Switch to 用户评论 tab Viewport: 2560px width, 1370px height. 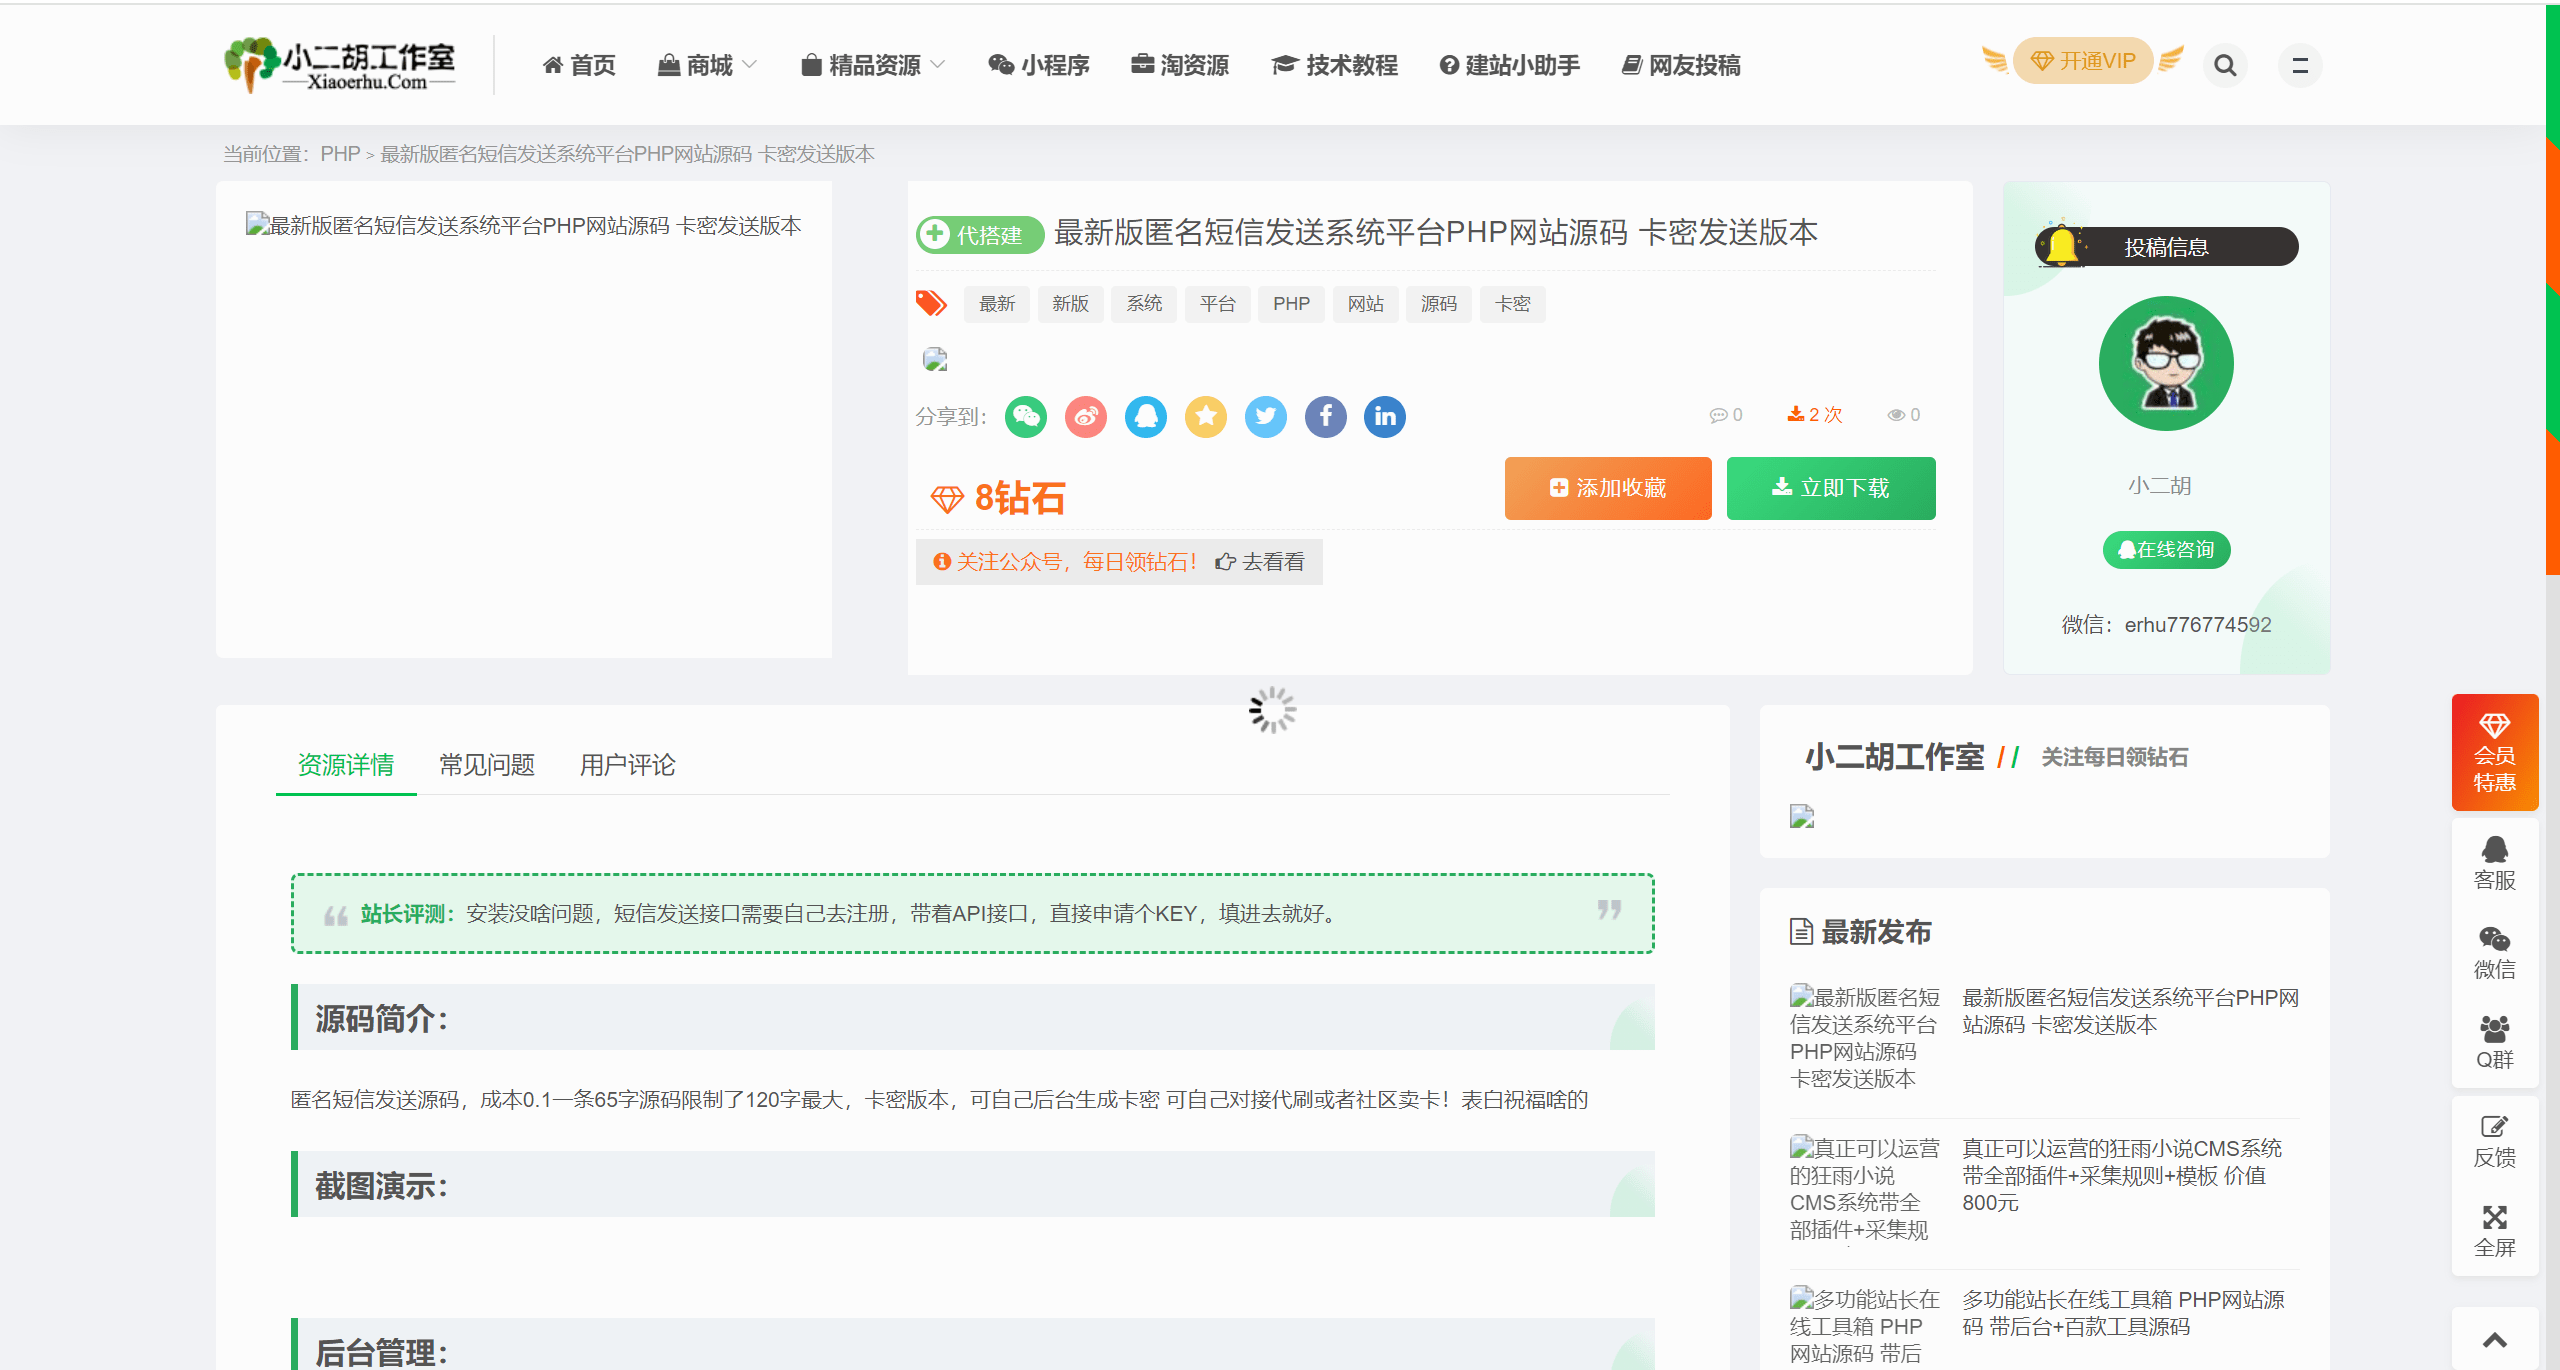pyautogui.click(x=628, y=765)
